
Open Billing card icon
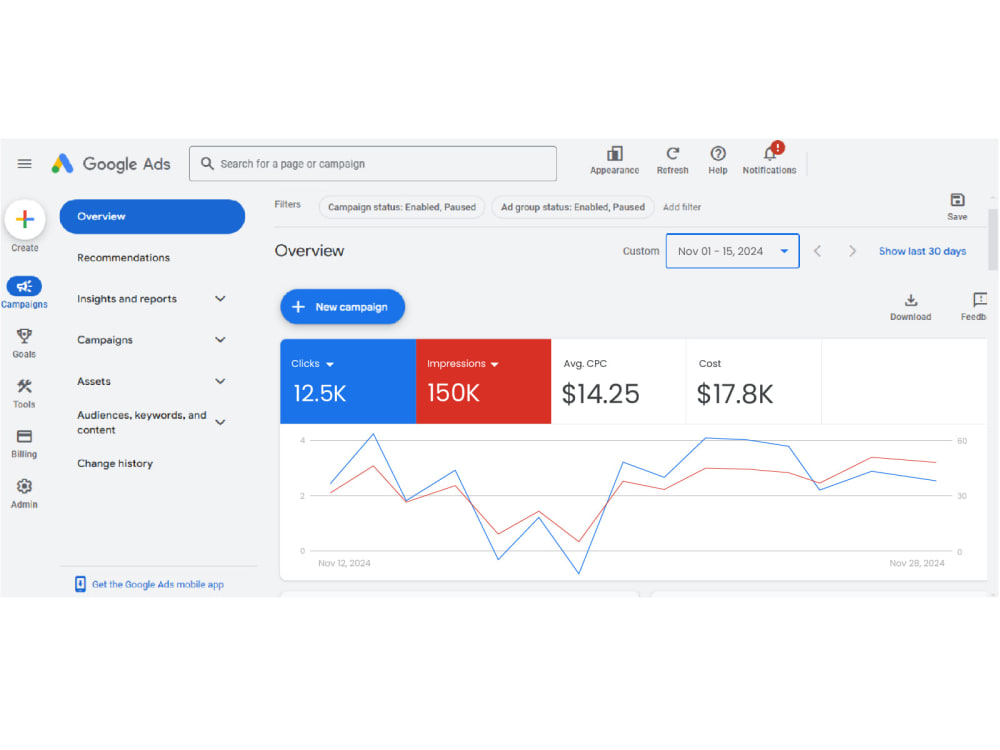(x=24, y=436)
